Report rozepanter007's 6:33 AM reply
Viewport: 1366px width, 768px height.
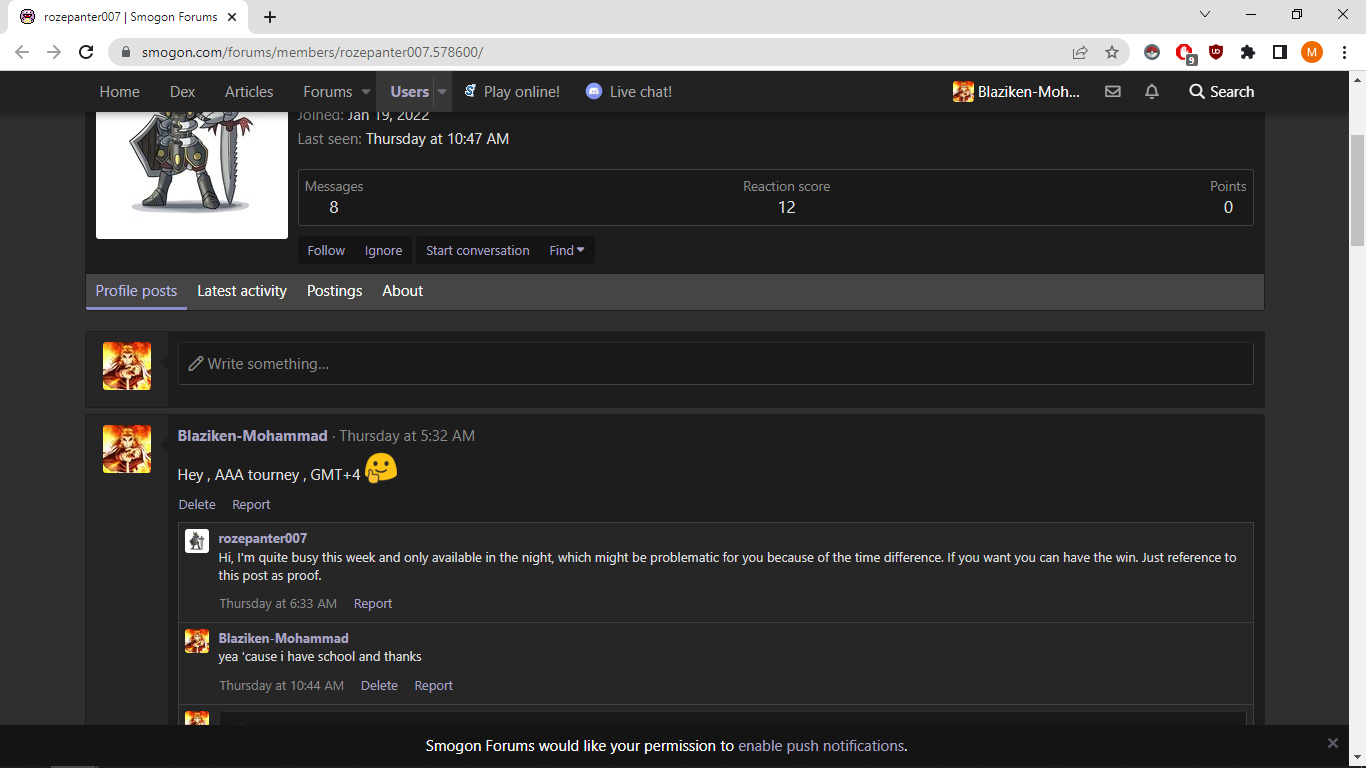(373, 604)
